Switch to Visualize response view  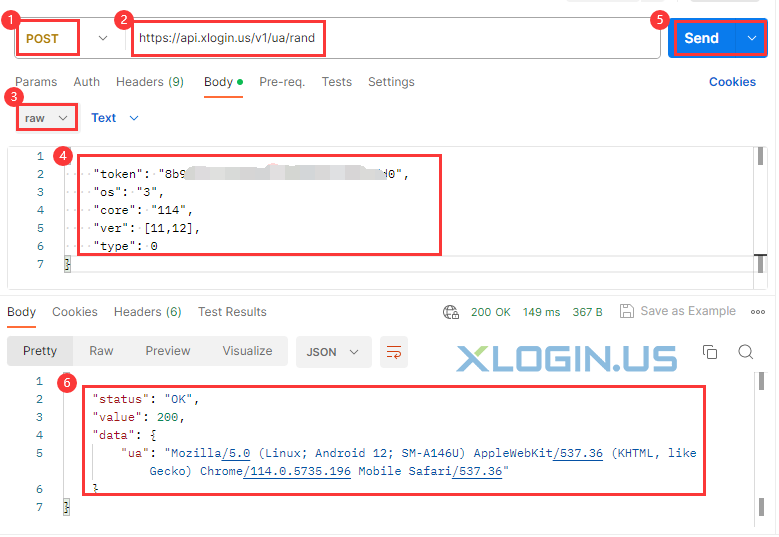[x=247, y=351]
